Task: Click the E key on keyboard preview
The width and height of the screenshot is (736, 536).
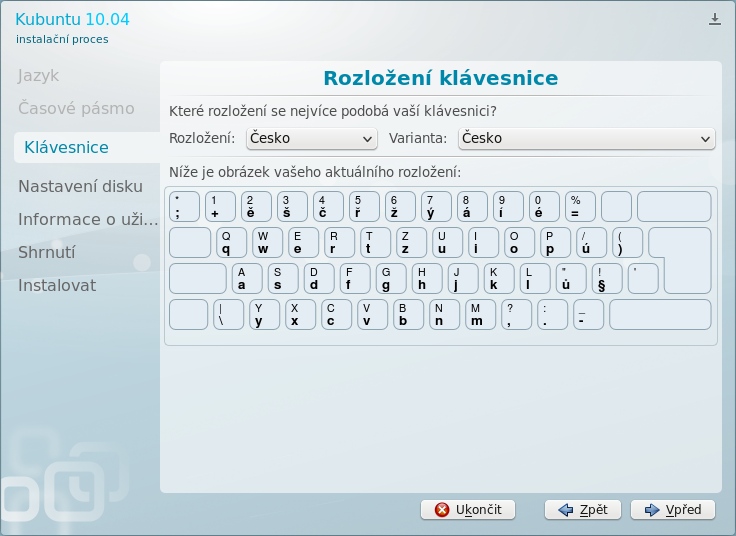Action: pyautogui.click(x=304, y=243)
